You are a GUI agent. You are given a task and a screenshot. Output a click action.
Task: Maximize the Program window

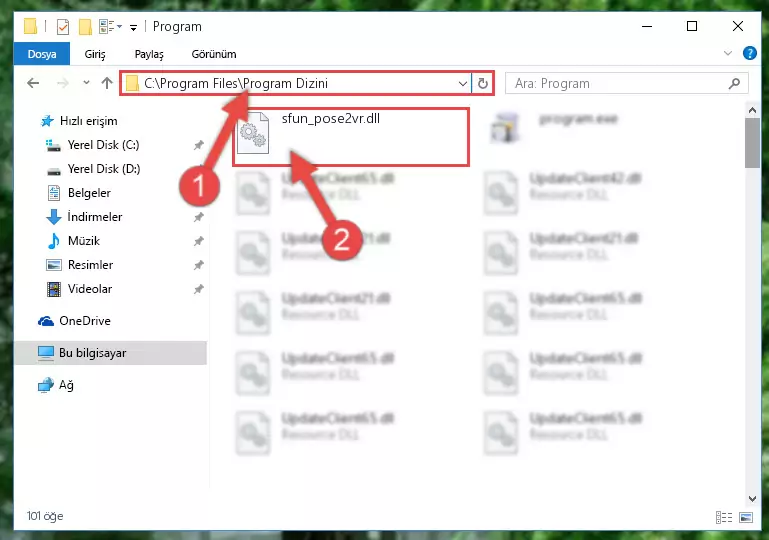[x=692, y=26]
